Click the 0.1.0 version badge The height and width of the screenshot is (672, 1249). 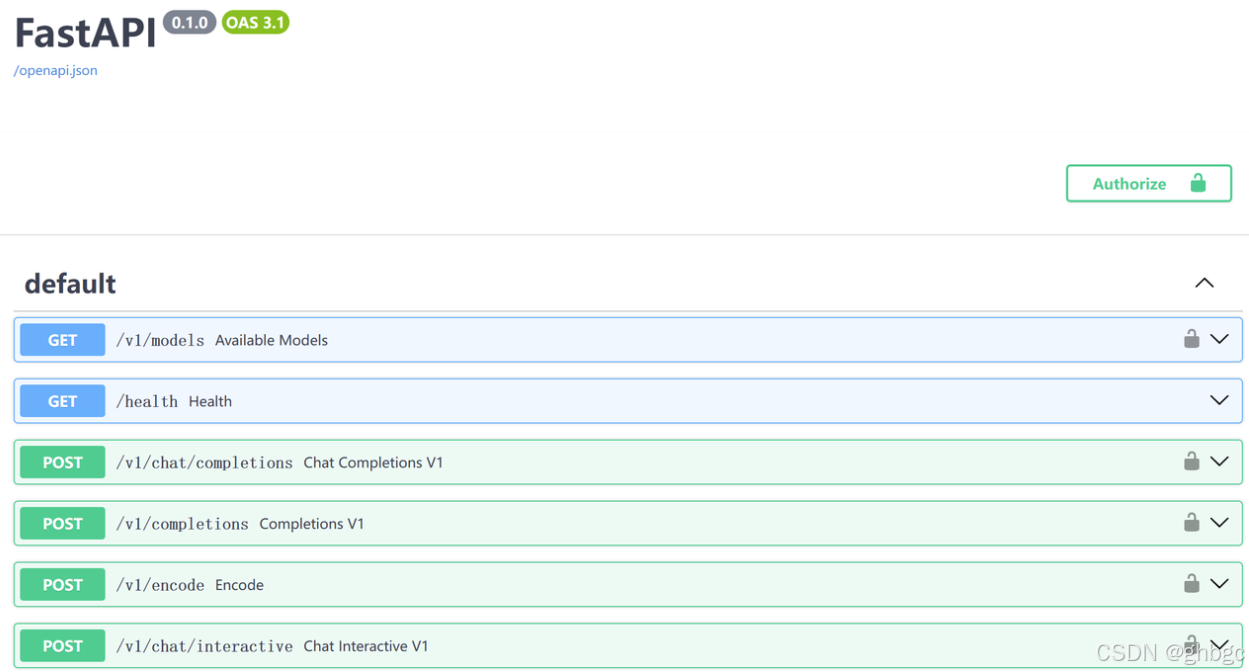point(189,22)
